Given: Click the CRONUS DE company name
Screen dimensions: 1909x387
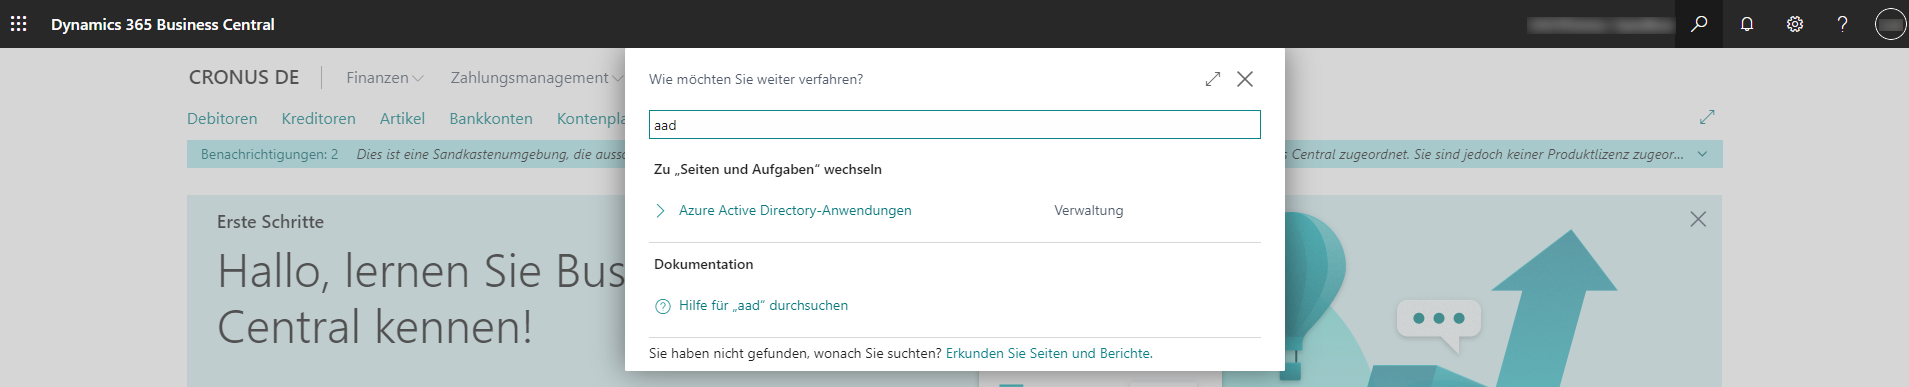Looking at the screenshot, I should click(244, 77).
